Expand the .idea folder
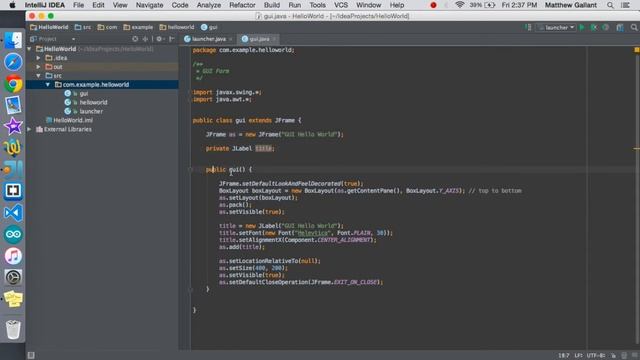The image size is (640, 360). (x=38, y=58)
